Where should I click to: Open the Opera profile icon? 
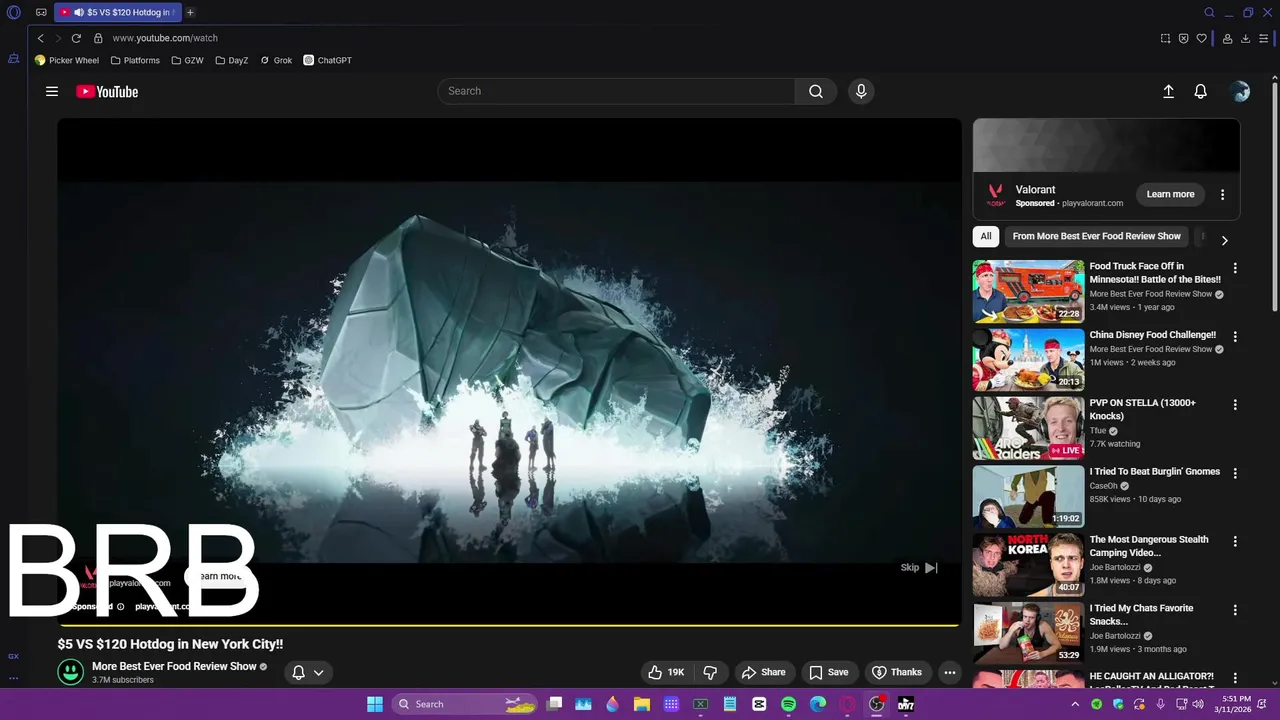(x=1227, y=38)
